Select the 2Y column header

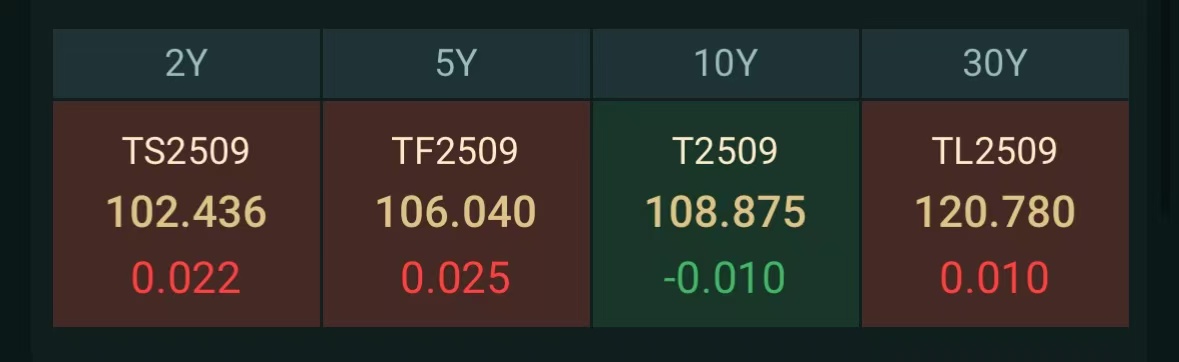(186, 64)
